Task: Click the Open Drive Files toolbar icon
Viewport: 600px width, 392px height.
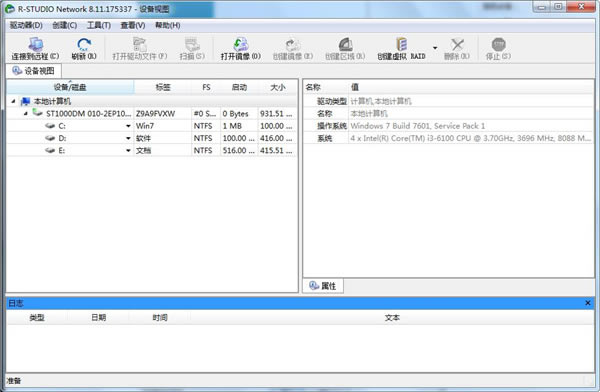Action: tap(140, 44)
